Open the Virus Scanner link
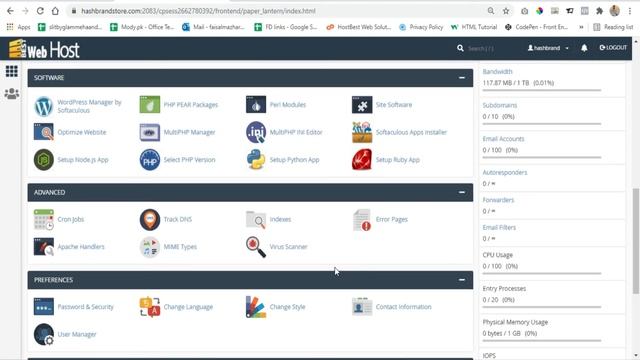The width and height of the screenshot is (640, 360). coord(288,247)
